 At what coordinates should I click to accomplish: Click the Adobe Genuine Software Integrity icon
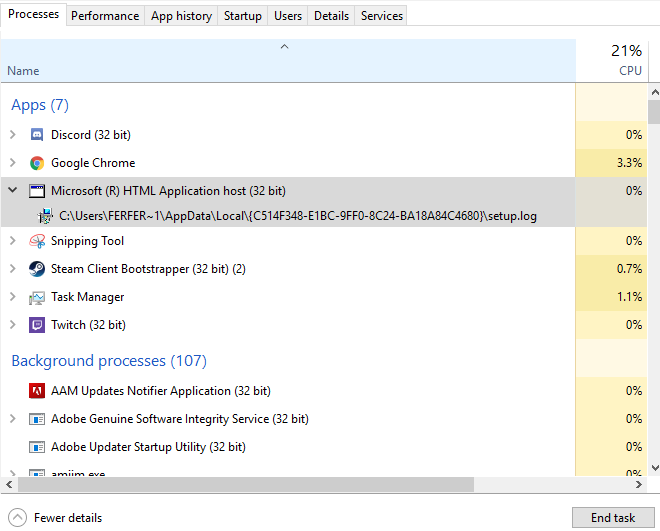tap(37, 419)
